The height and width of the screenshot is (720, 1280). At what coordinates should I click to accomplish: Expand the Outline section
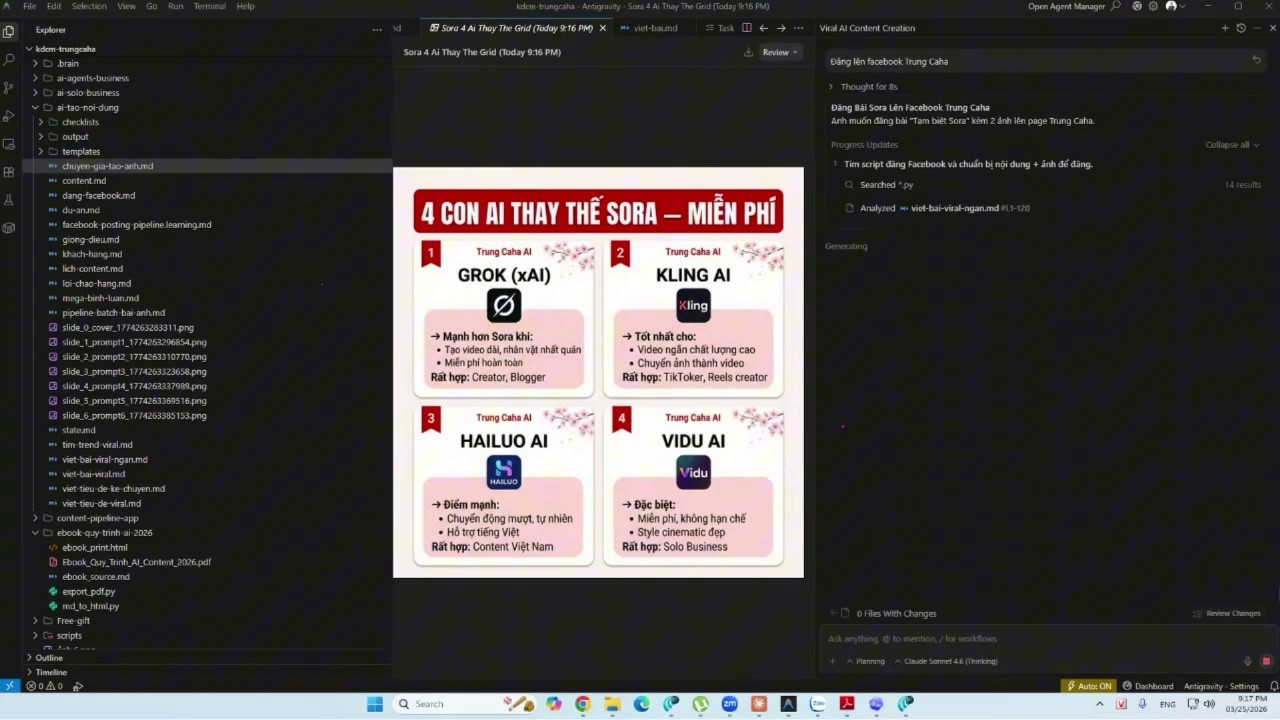coord(48,658)
